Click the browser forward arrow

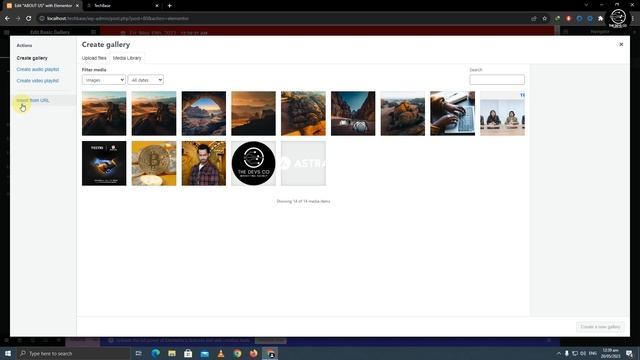(18, 18)
